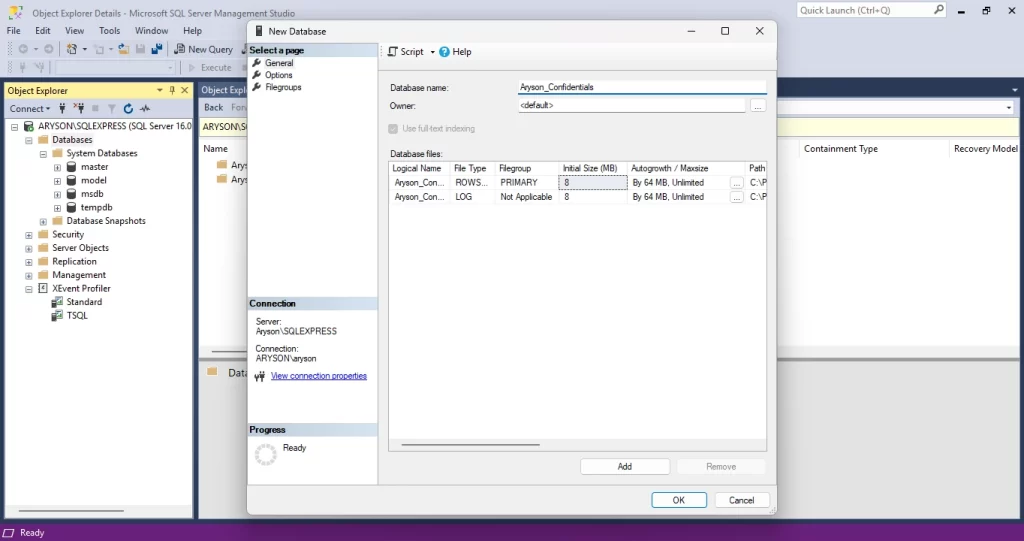Image resolution: width=1024 pixels, height=541 pixels.
Task: Open the Script dropdown arrow
Action: pyautogui.click(x=432, y=52)
